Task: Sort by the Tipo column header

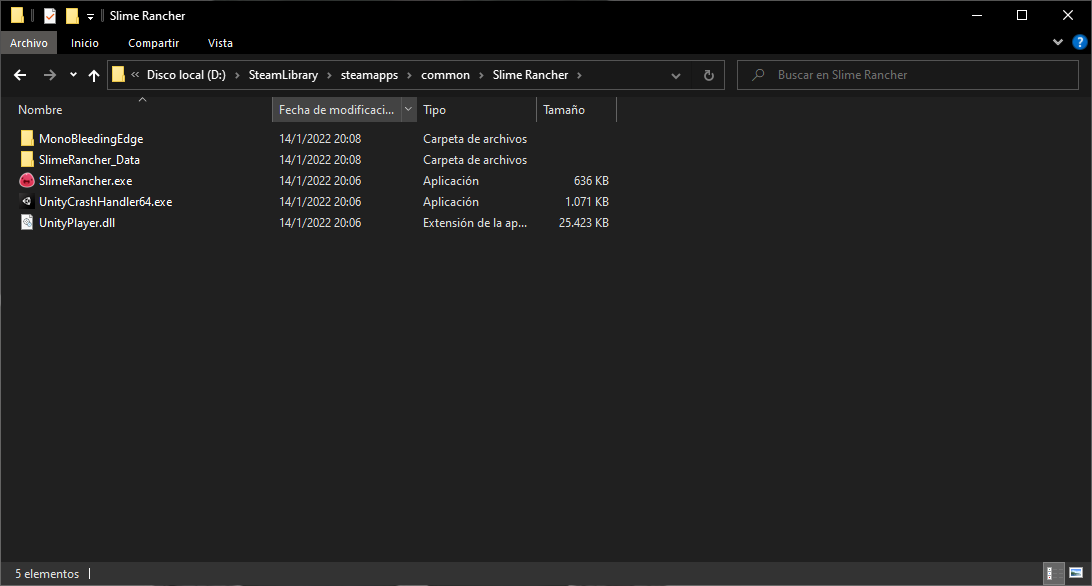Action: (476, 109)
